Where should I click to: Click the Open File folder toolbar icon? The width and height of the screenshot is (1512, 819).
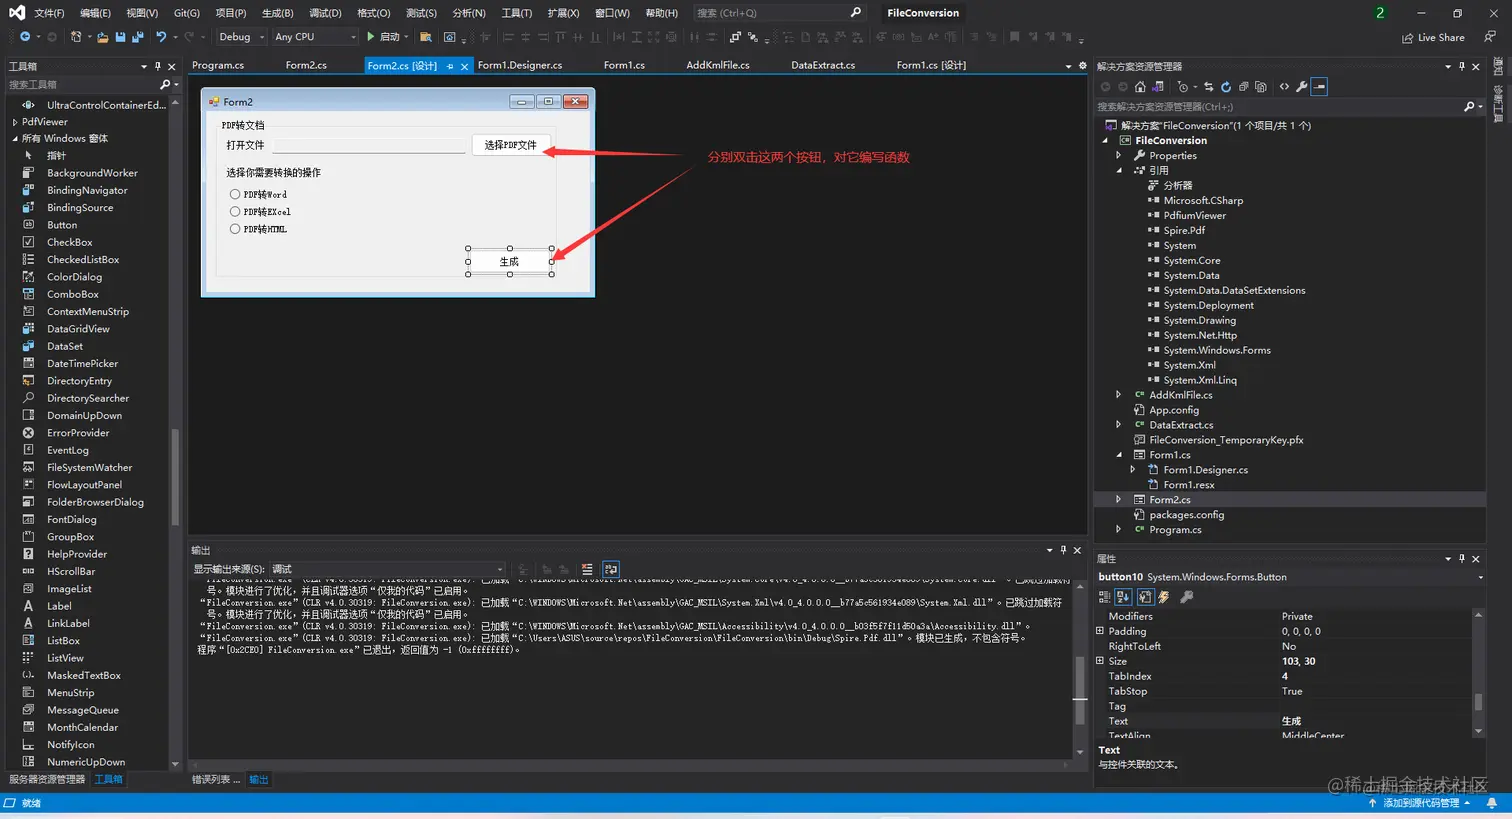point(103,37)
